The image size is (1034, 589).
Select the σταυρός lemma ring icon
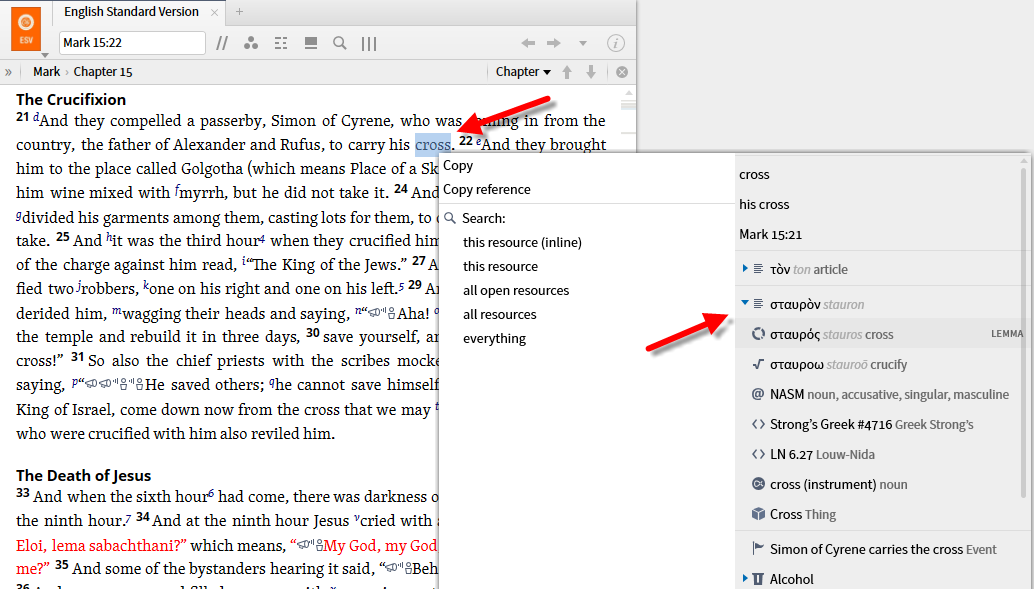pos(758,334)
